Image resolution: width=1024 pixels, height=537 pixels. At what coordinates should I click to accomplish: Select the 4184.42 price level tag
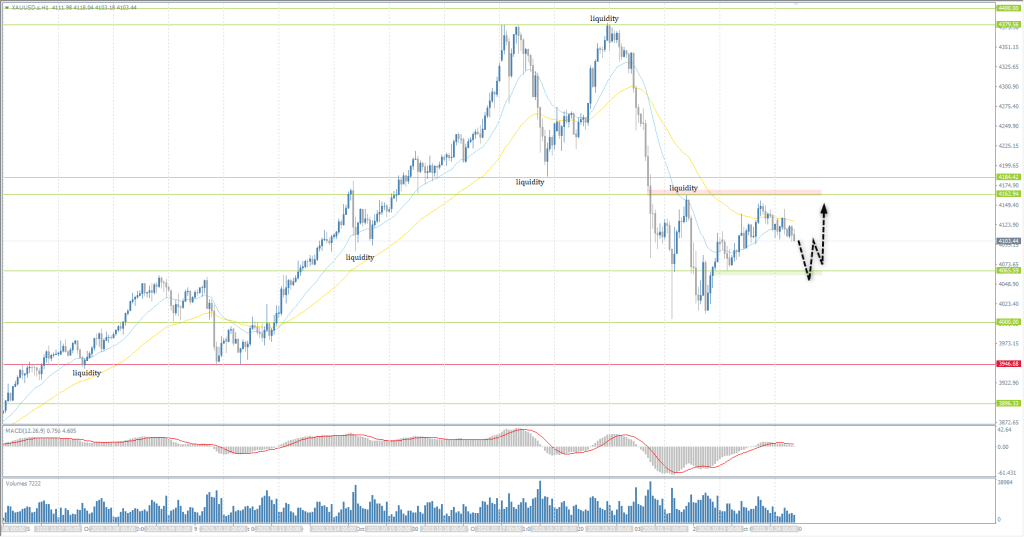click(x=1007, y=177)
